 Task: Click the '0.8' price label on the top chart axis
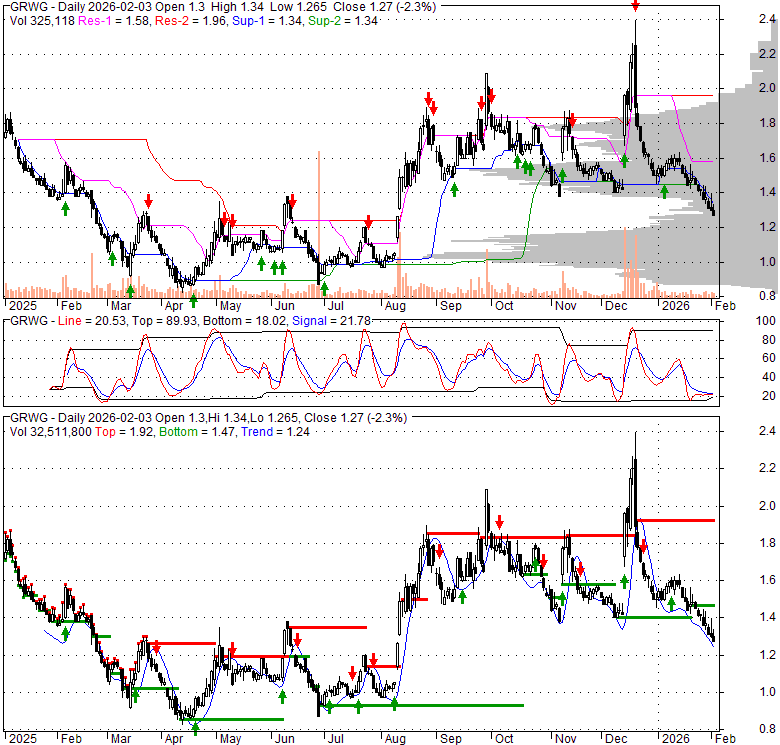(767, 296)
